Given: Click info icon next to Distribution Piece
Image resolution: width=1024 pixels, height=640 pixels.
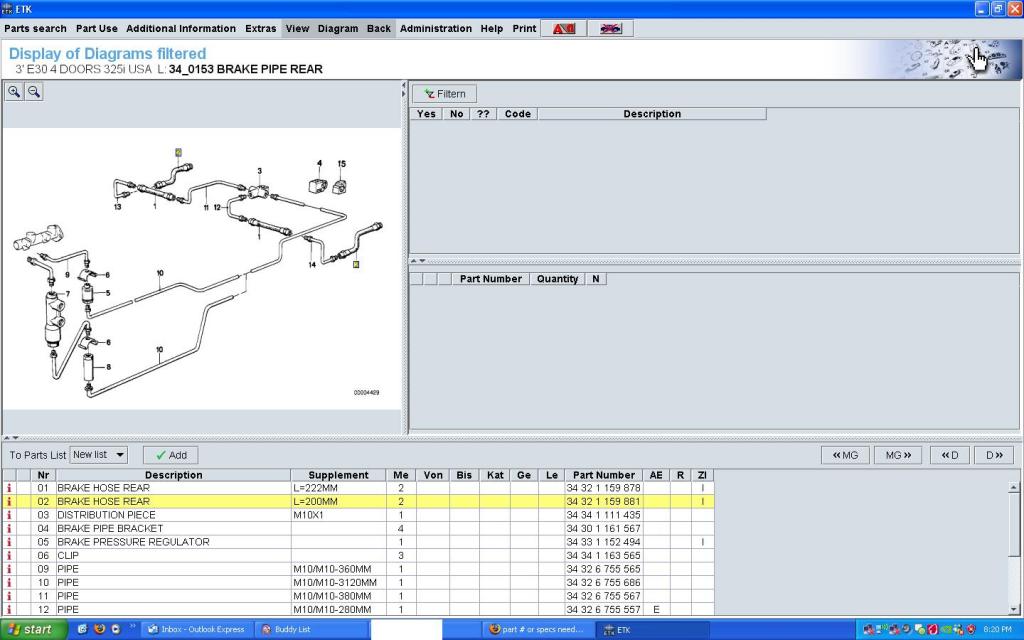Looking at the screenshot, I should 9,515.
